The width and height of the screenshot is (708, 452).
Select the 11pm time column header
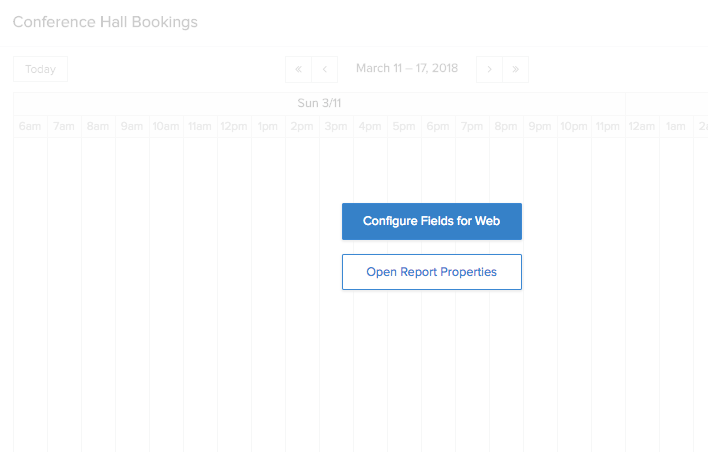[x=608, y=126]
